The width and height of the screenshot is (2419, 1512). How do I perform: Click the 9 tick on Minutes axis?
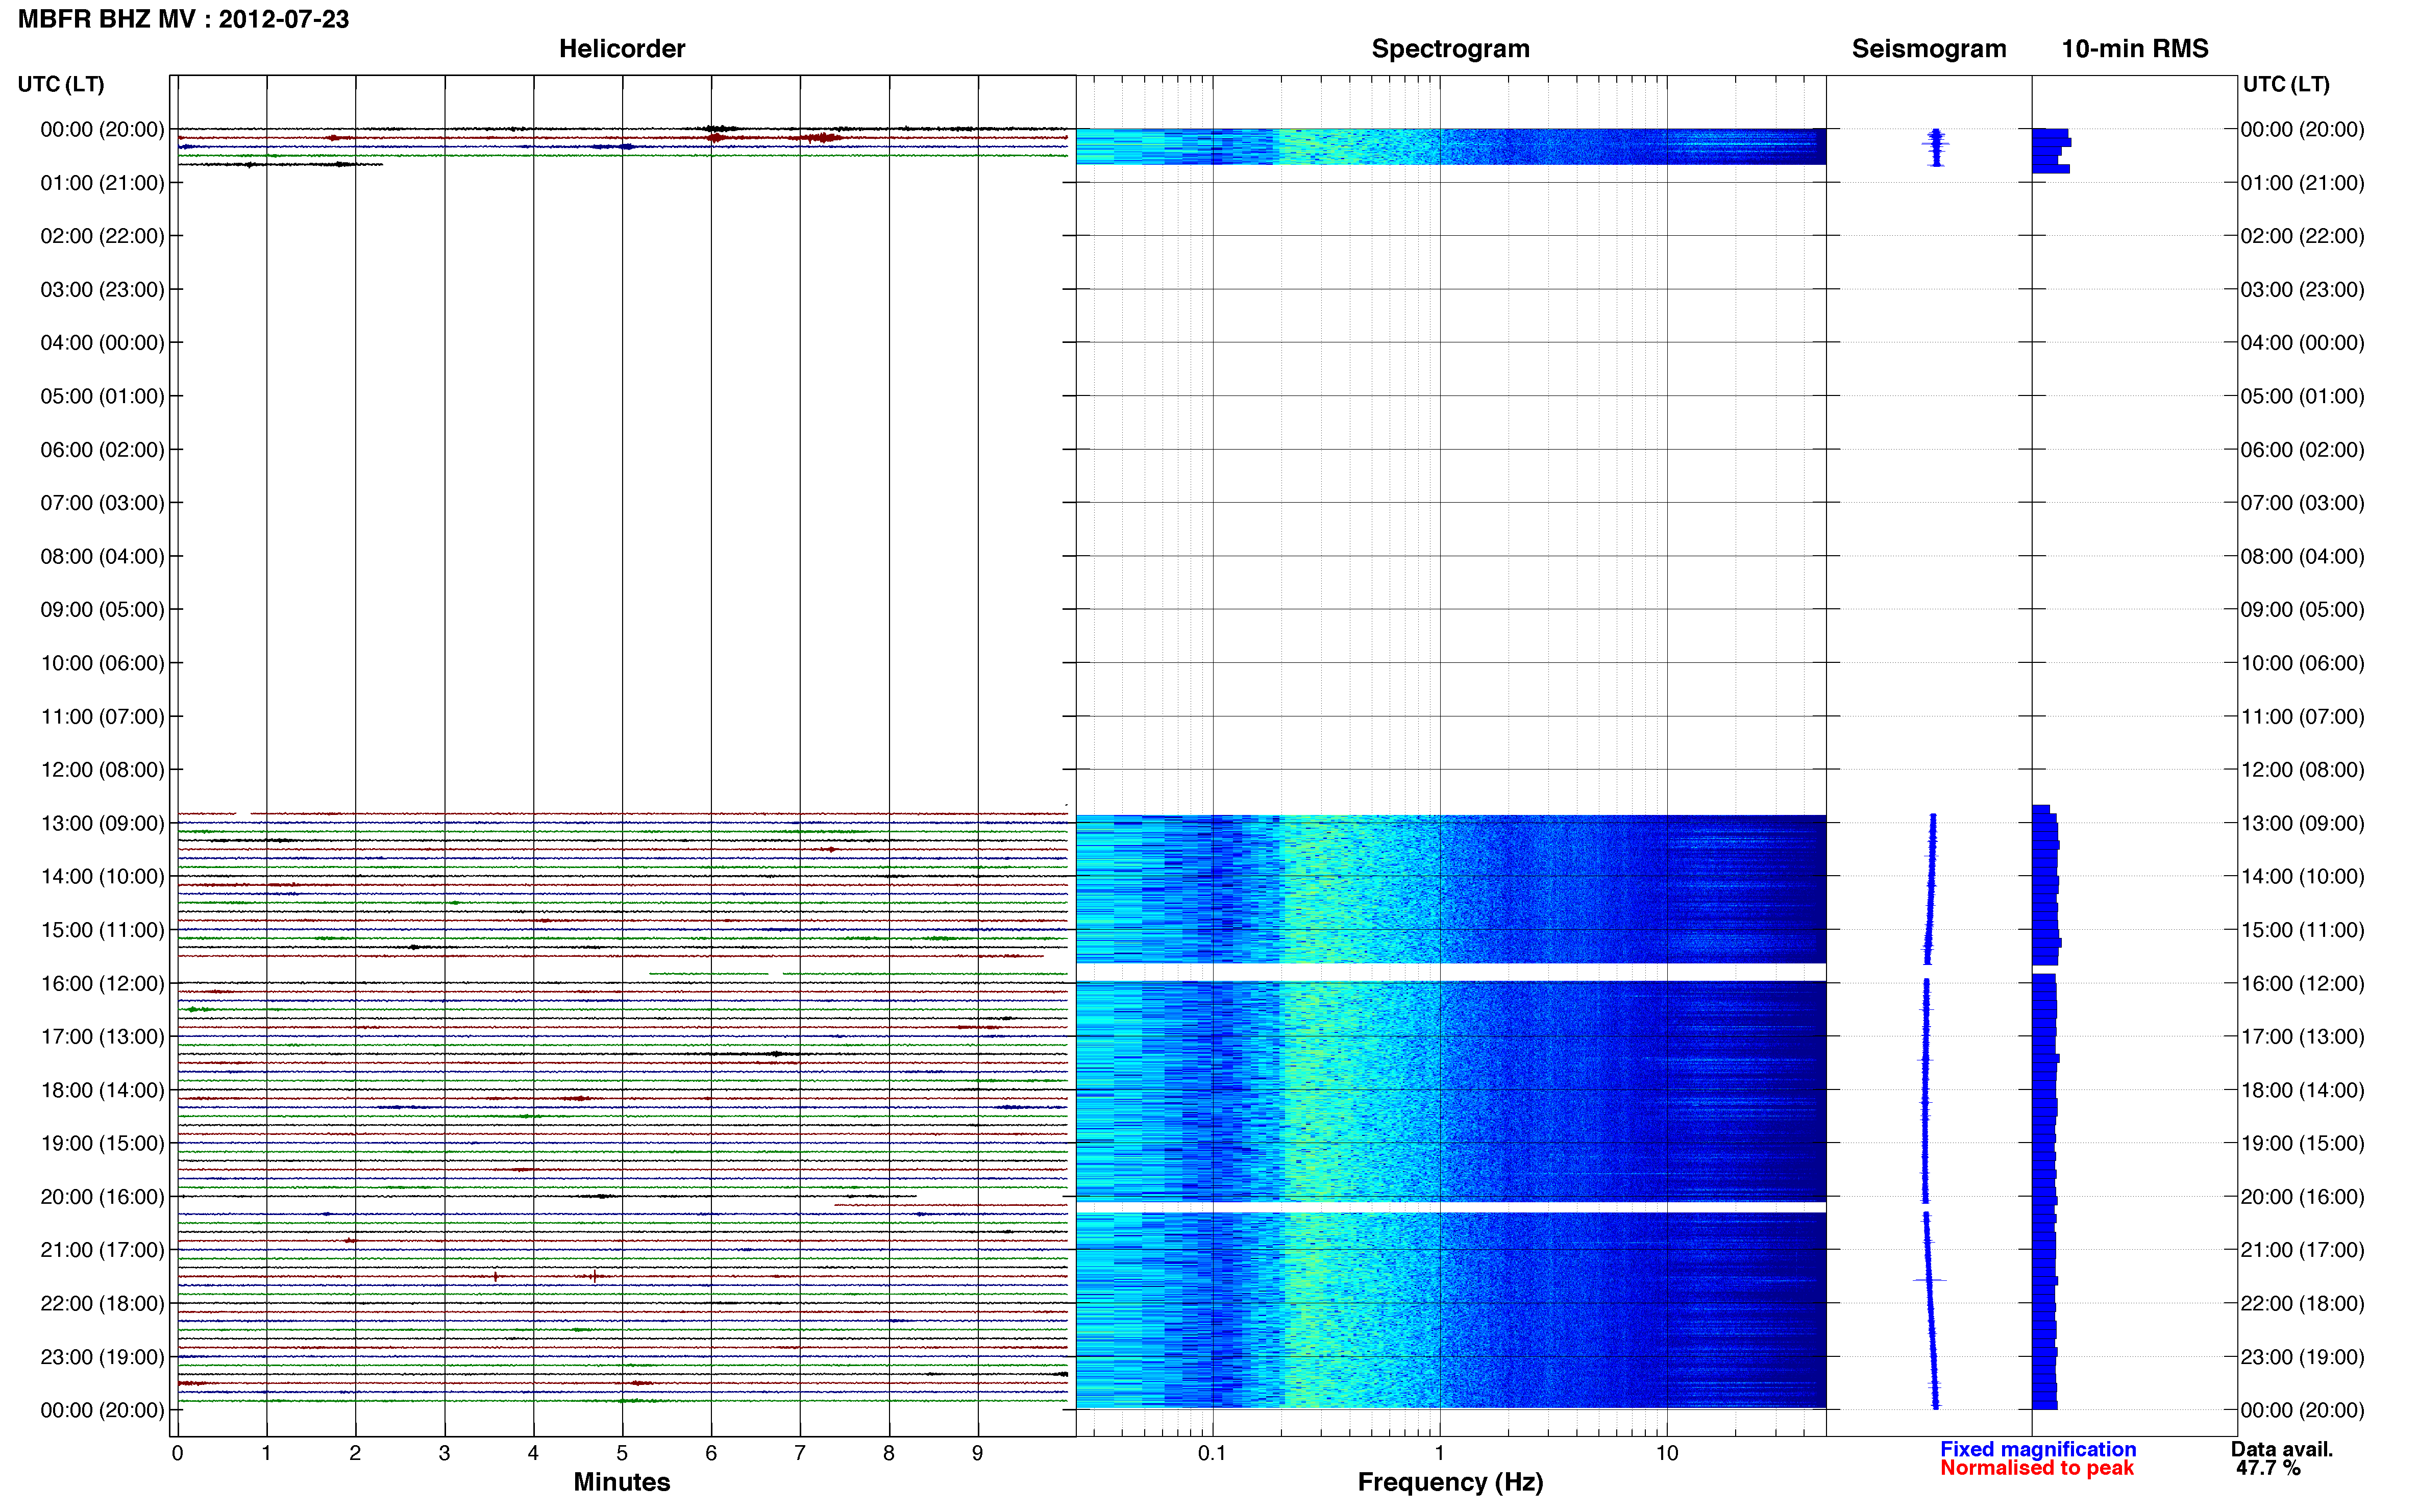(978, 1453)
